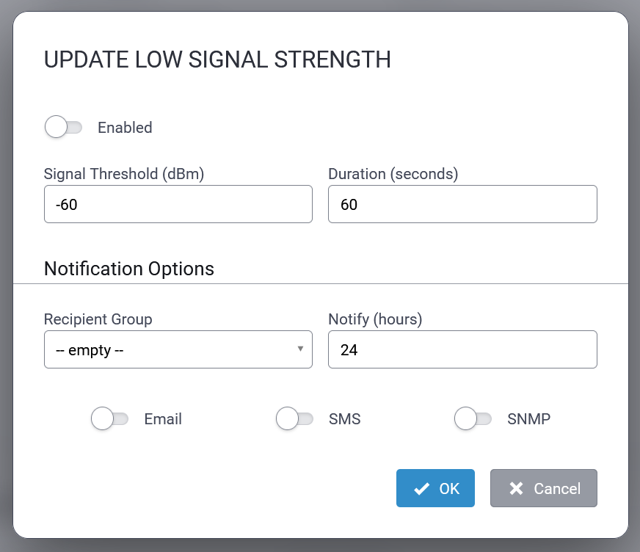The image size is (640, 552).
Task: Click the Signal Threshold input field
Action: 178,204
